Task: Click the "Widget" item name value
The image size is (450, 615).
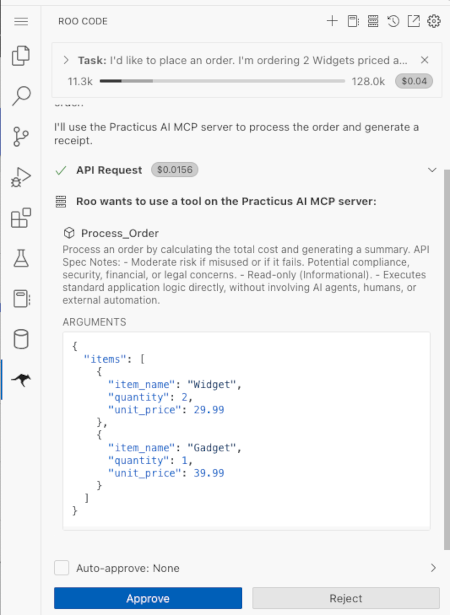Action: click(211, 384)
